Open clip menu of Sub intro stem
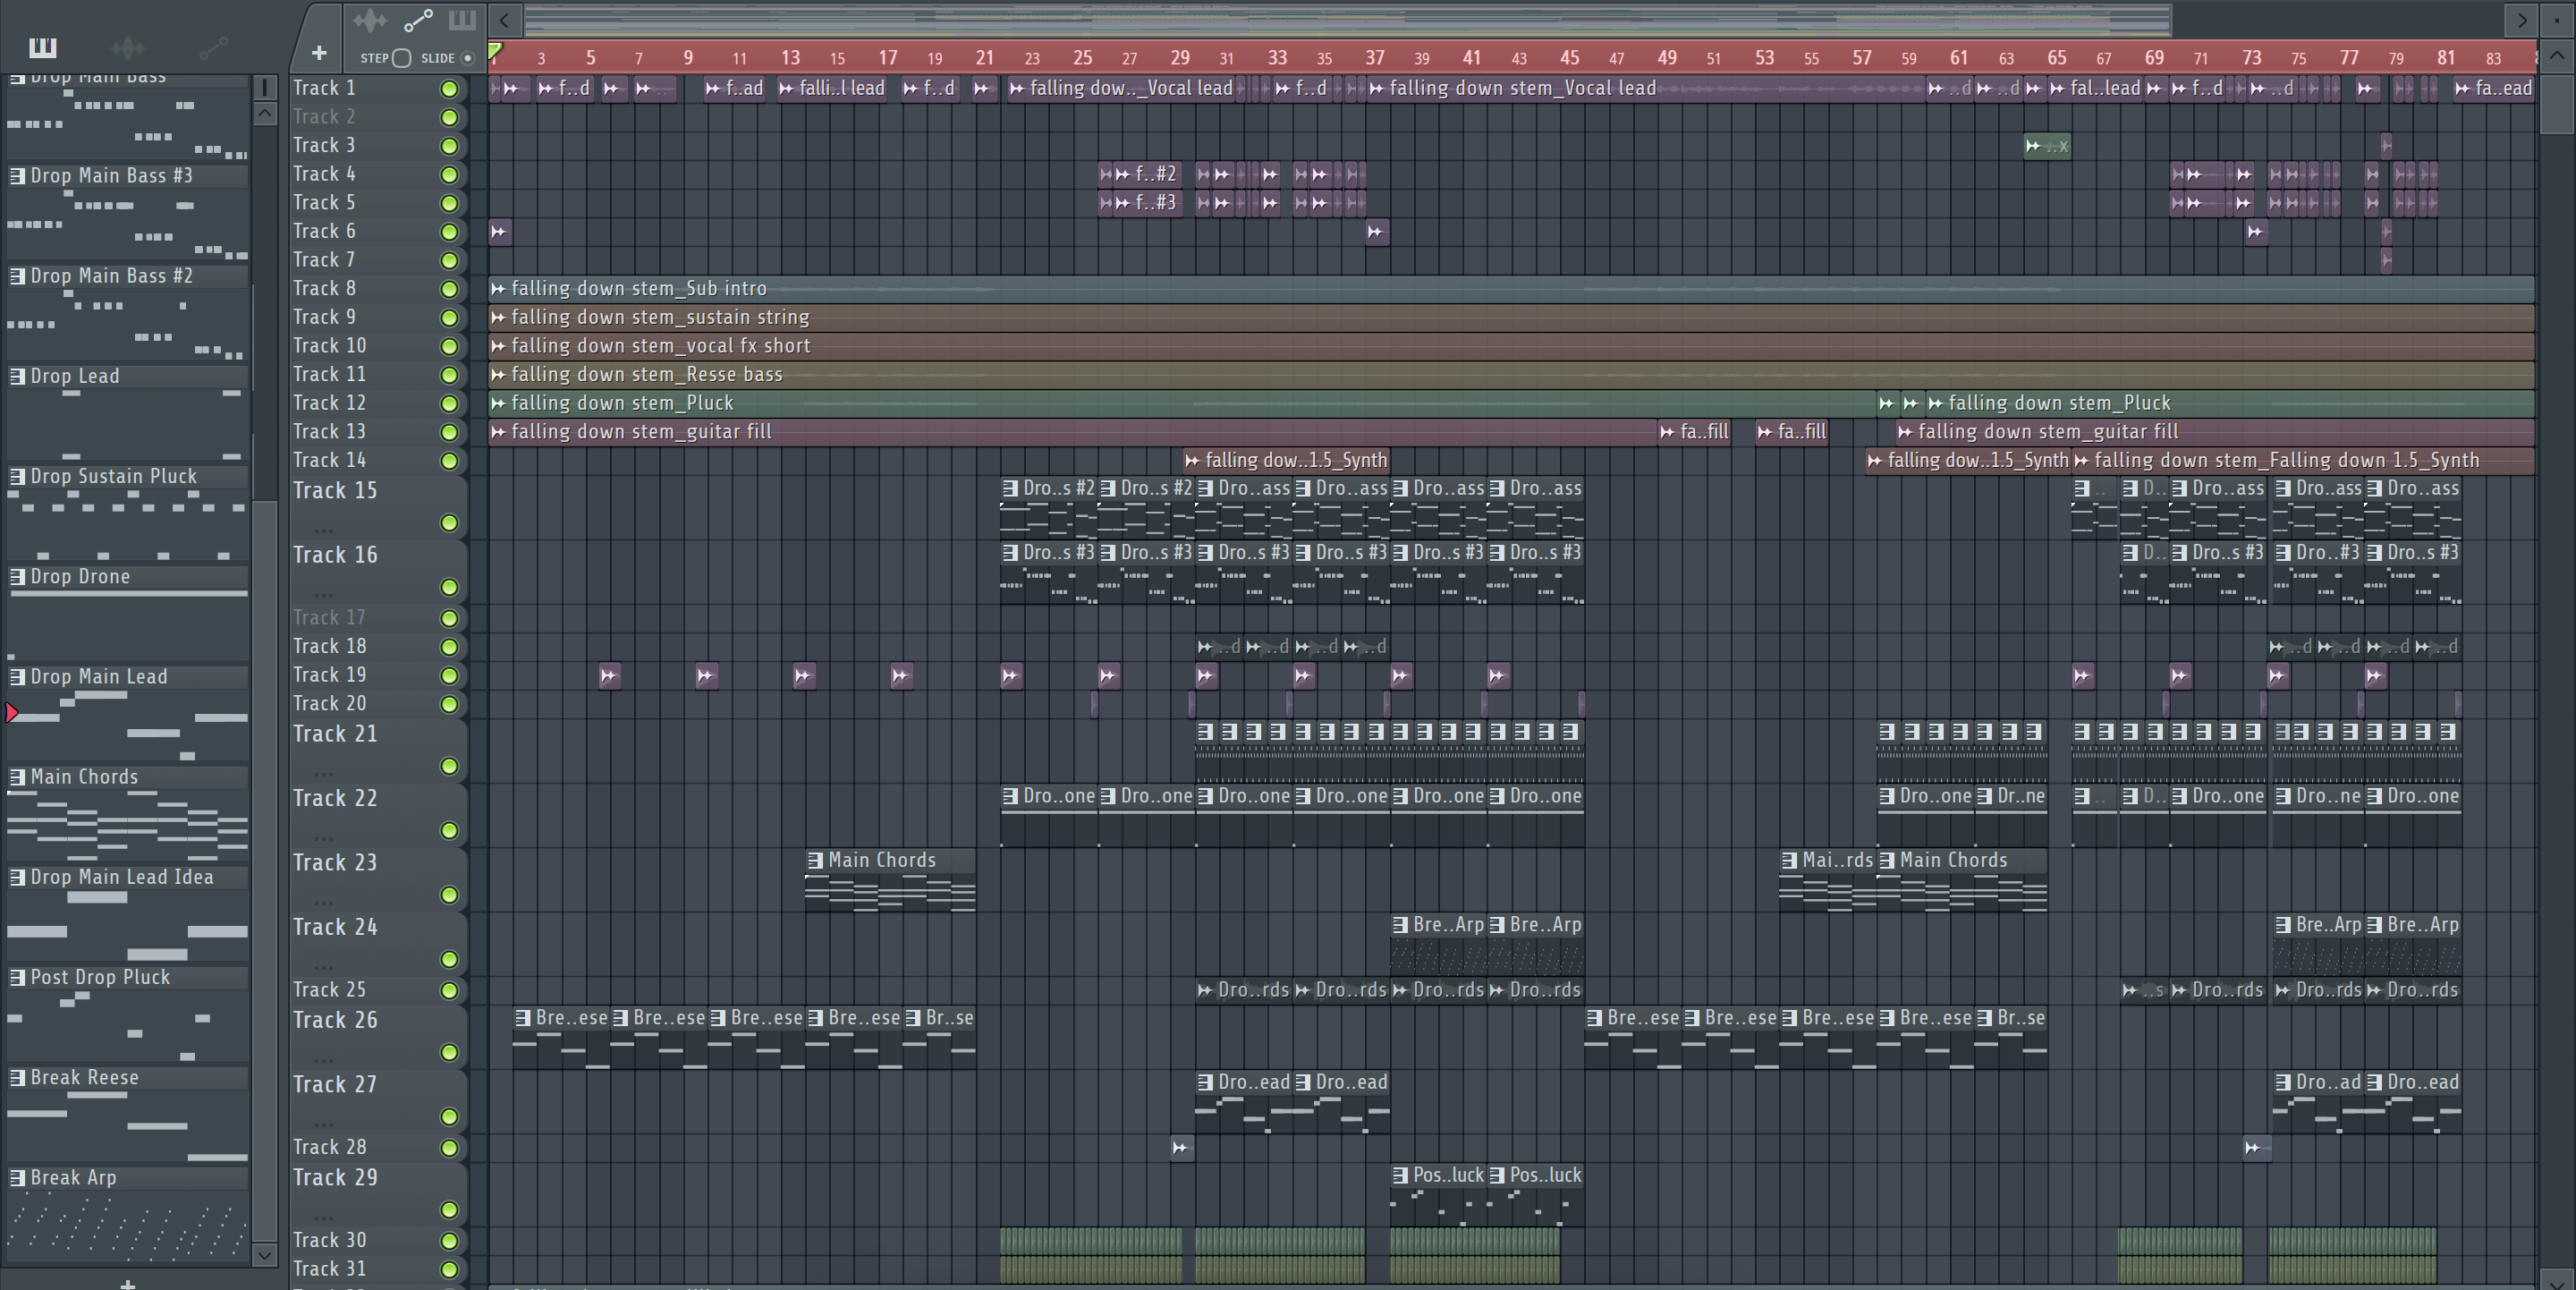The height and width of the screenshot is (1290, 2576). click(498, 289)
